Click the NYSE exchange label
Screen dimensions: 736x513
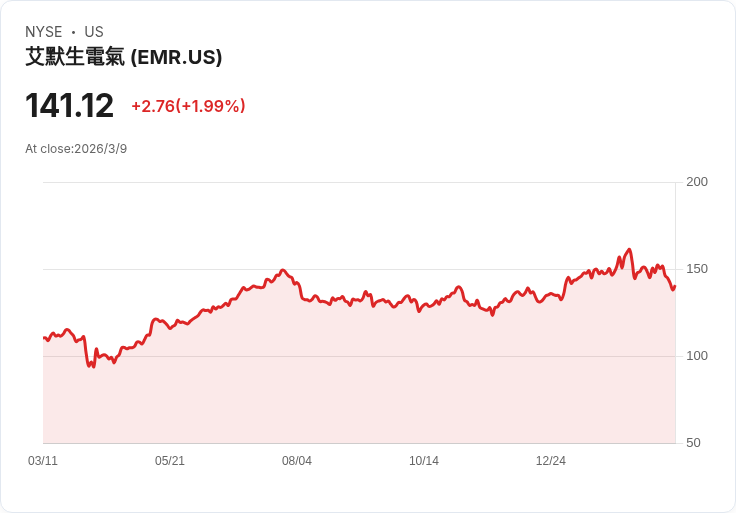[x=44, y=32]
